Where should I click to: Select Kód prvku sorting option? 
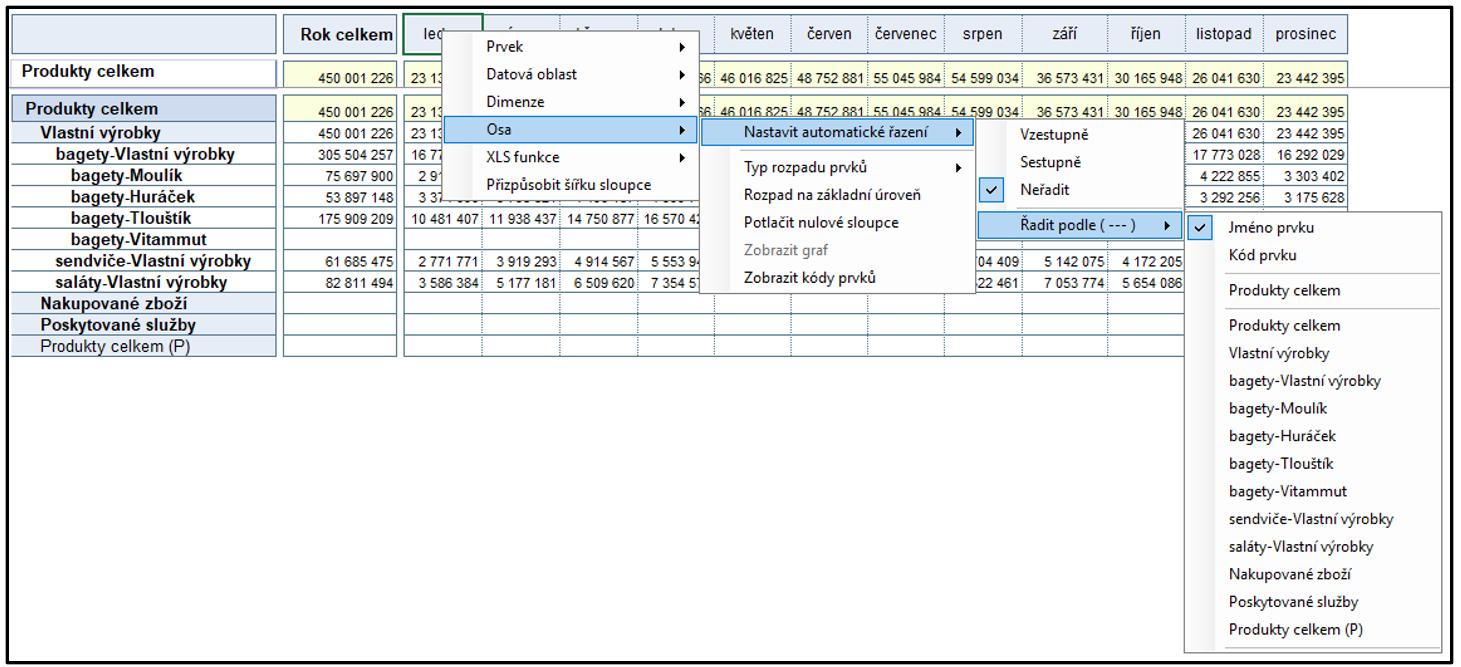coord(1313,255)
